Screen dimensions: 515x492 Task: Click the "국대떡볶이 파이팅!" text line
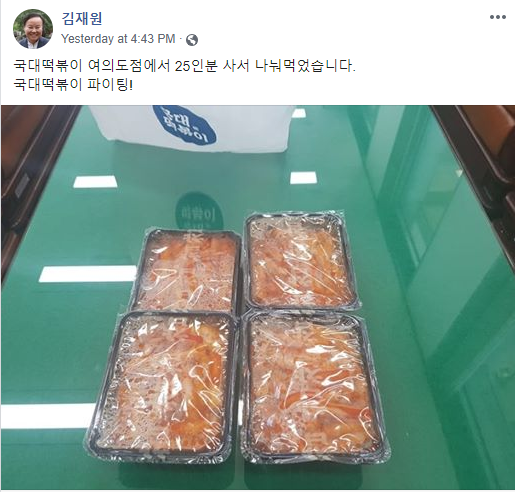pyautogui.click(x=73, y=85)
